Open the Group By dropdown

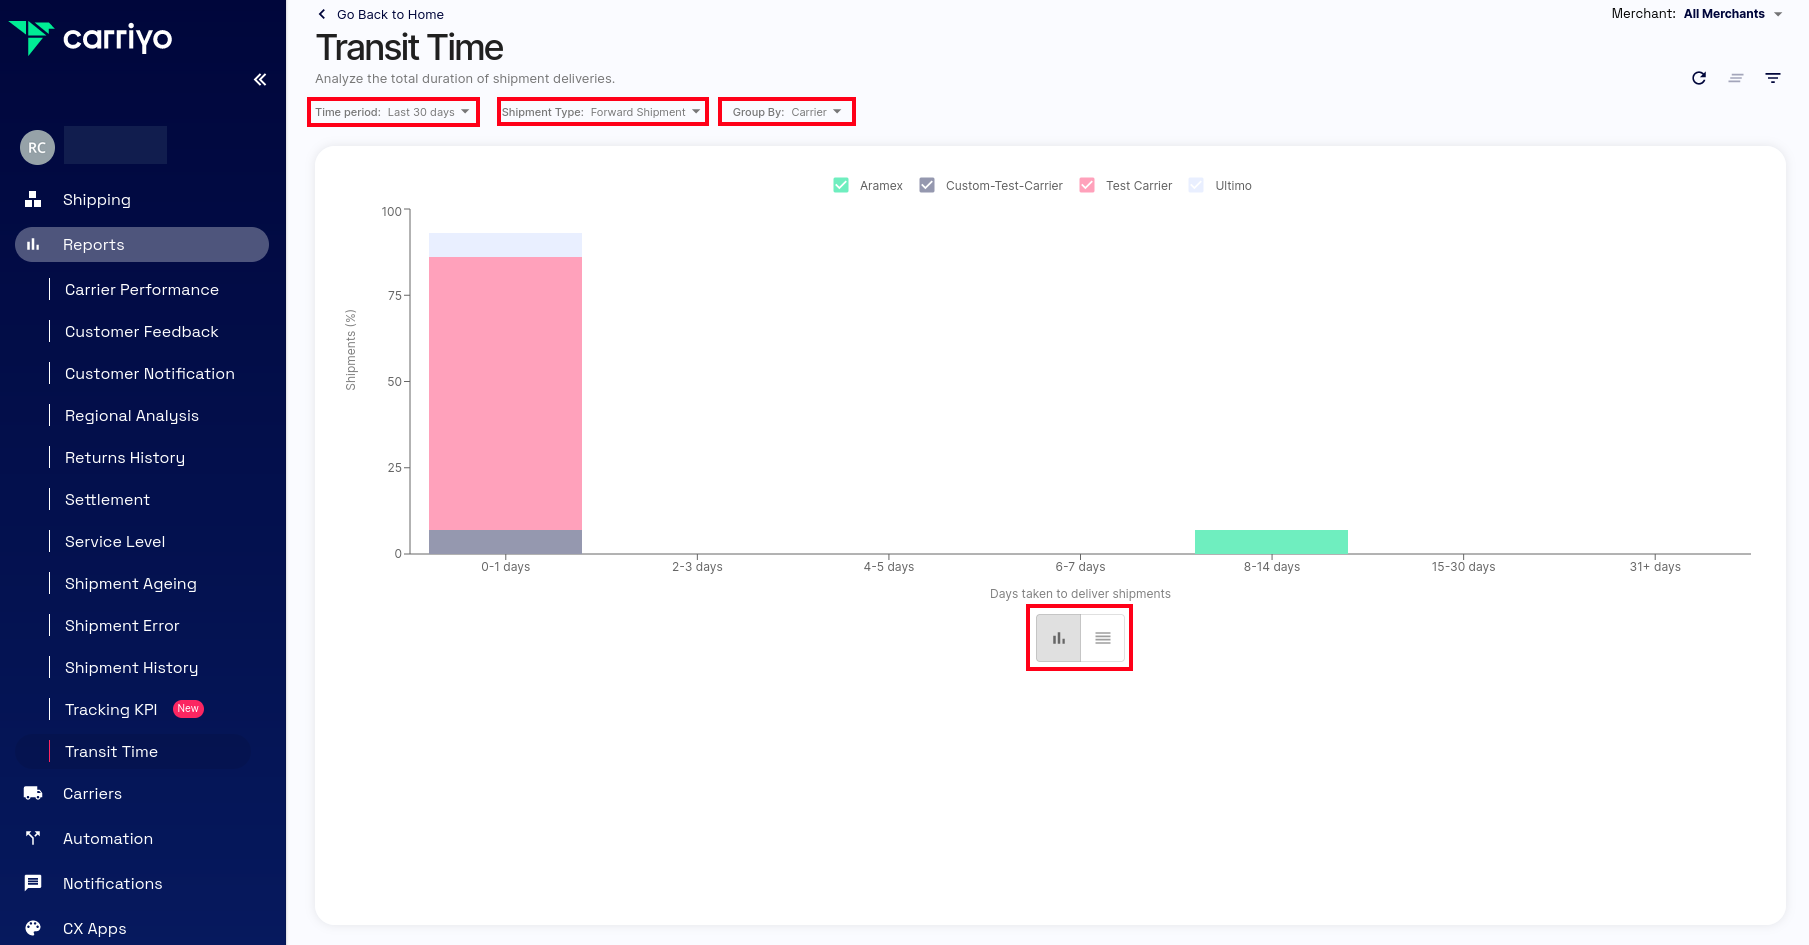tap(786, 112)
